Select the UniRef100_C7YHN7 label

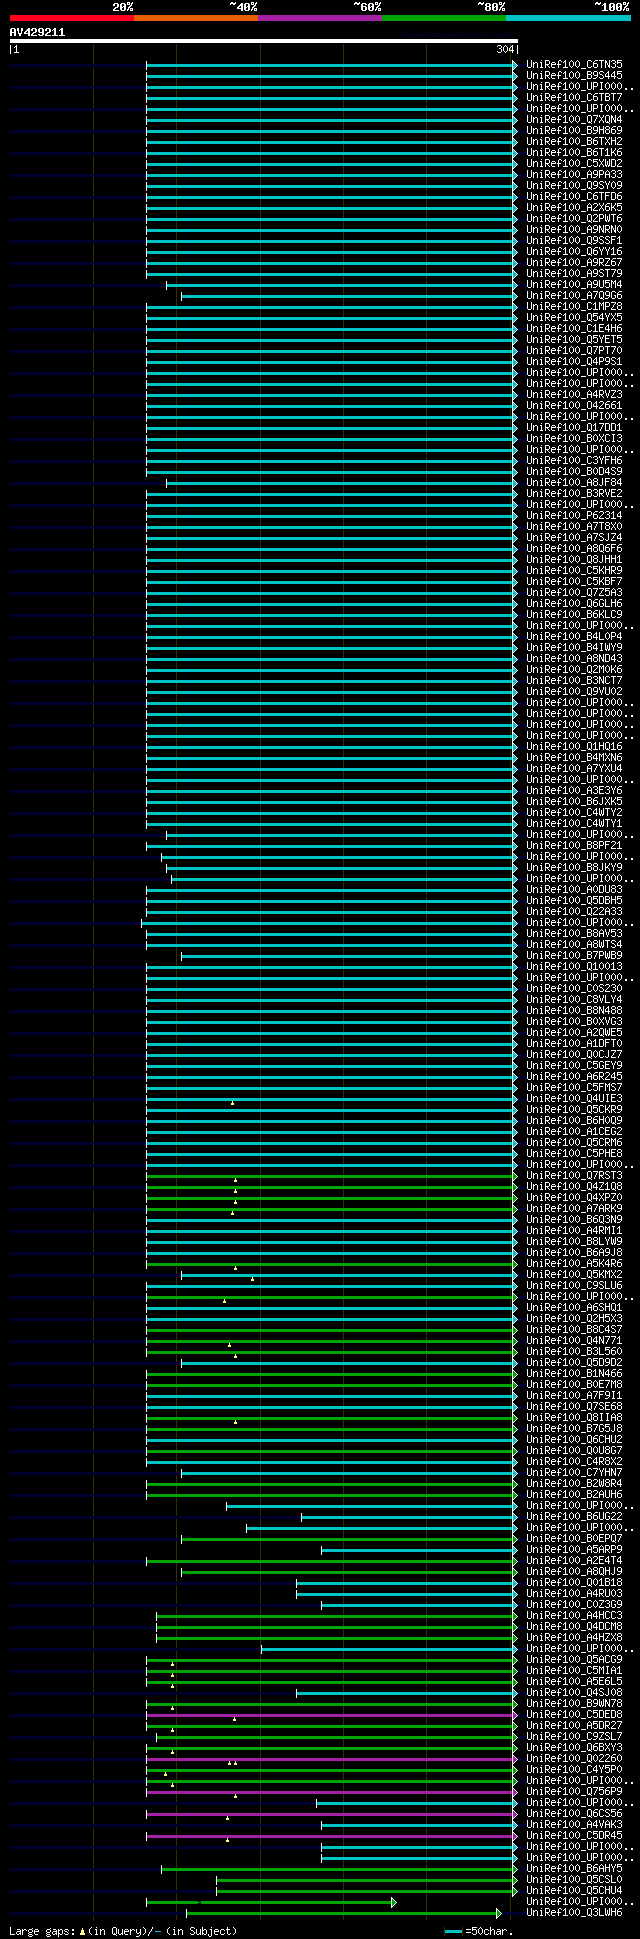(574, 1472)
